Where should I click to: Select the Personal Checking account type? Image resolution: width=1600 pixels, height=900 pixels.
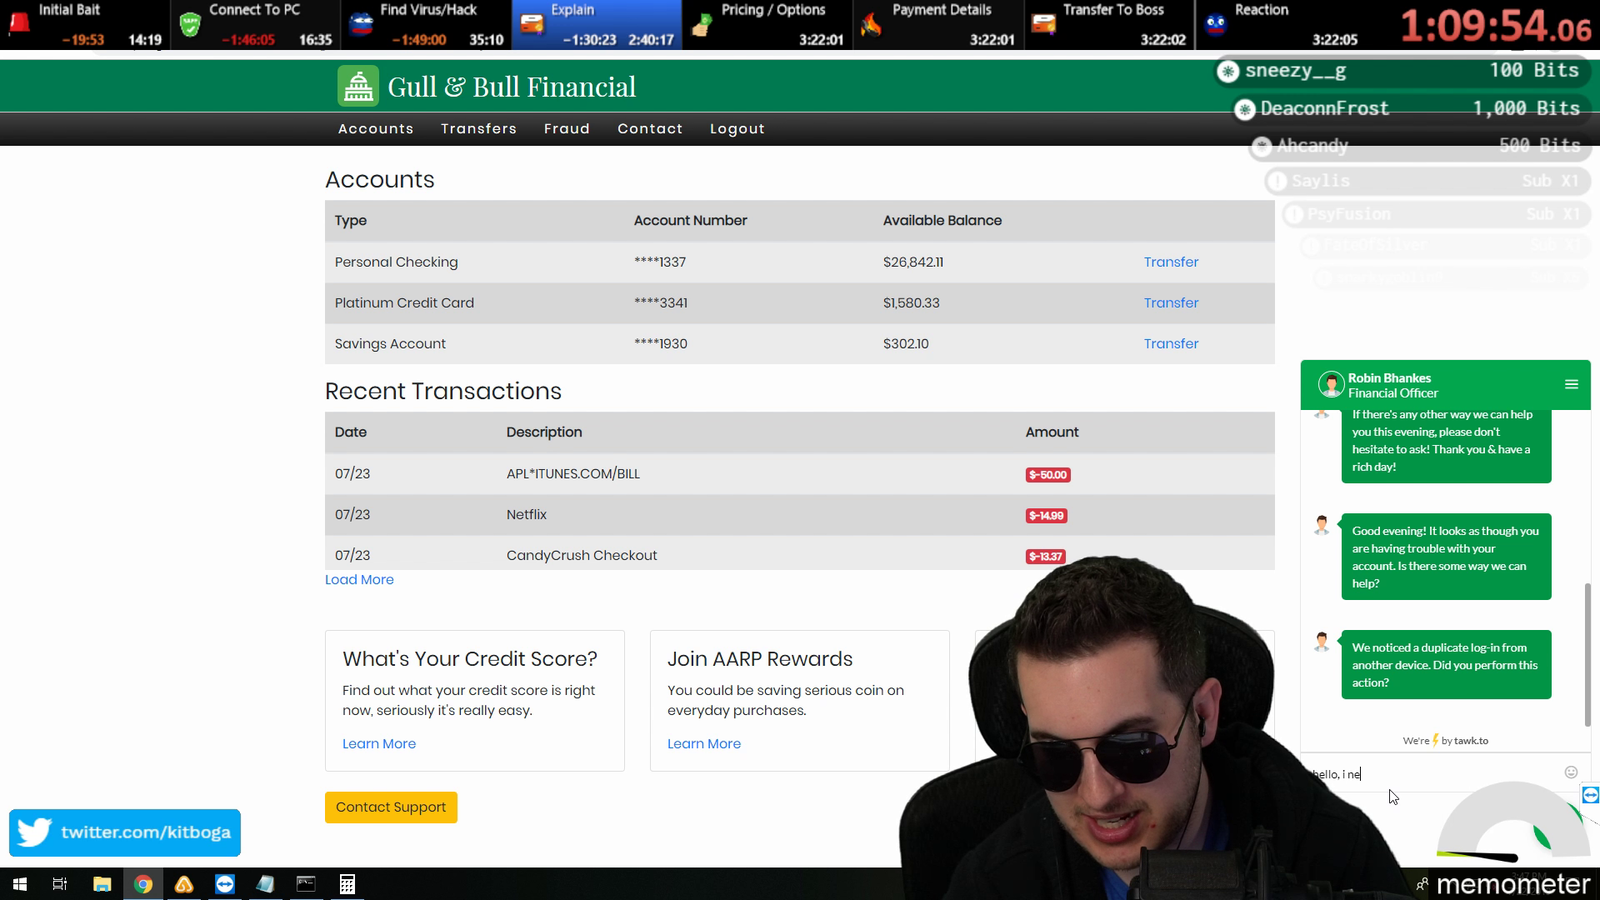(x=396, y=262)
